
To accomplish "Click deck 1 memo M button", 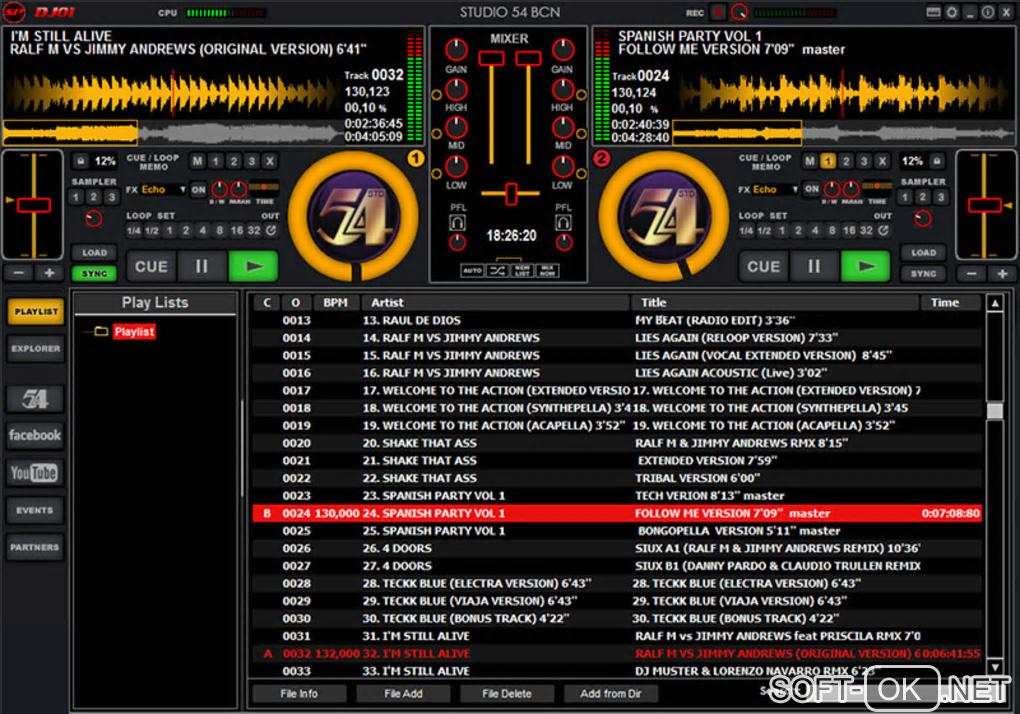I will 198,161.
